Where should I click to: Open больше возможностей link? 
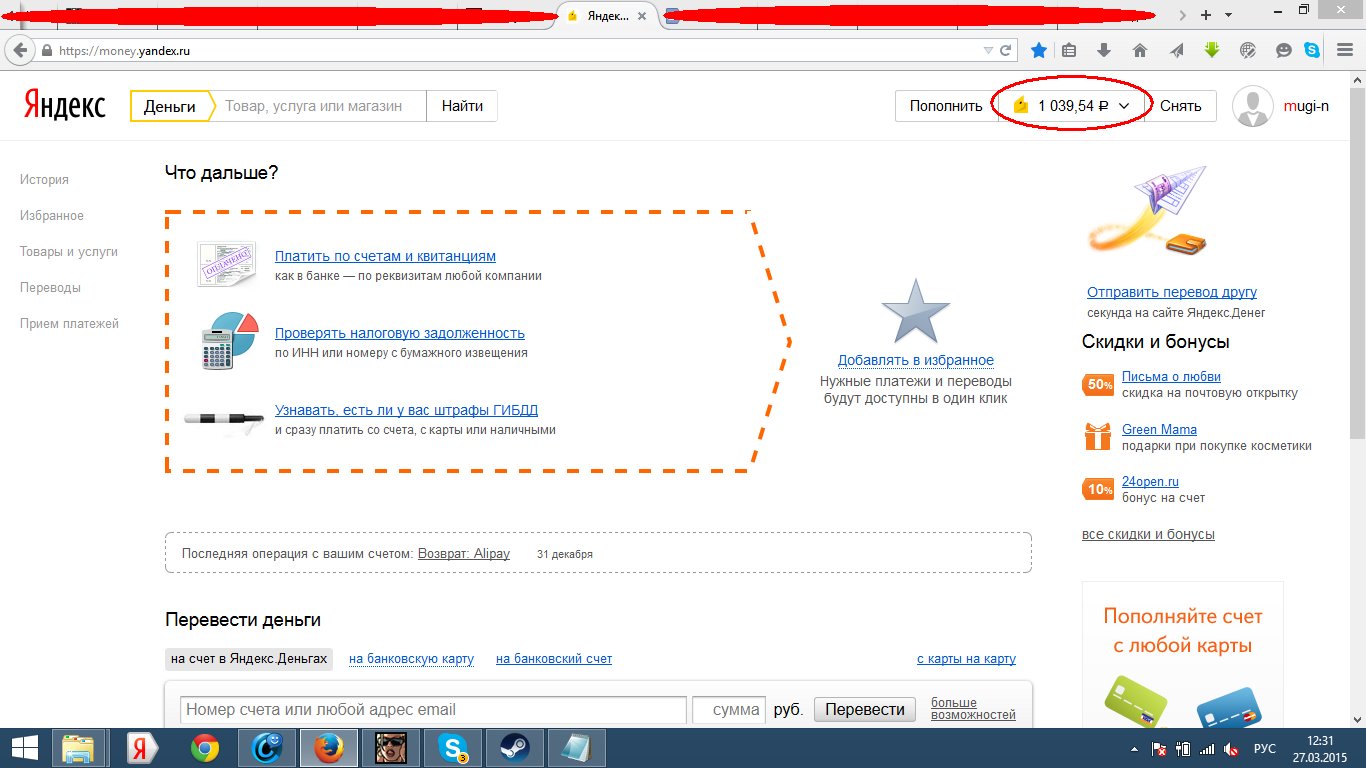click(973, 709)
